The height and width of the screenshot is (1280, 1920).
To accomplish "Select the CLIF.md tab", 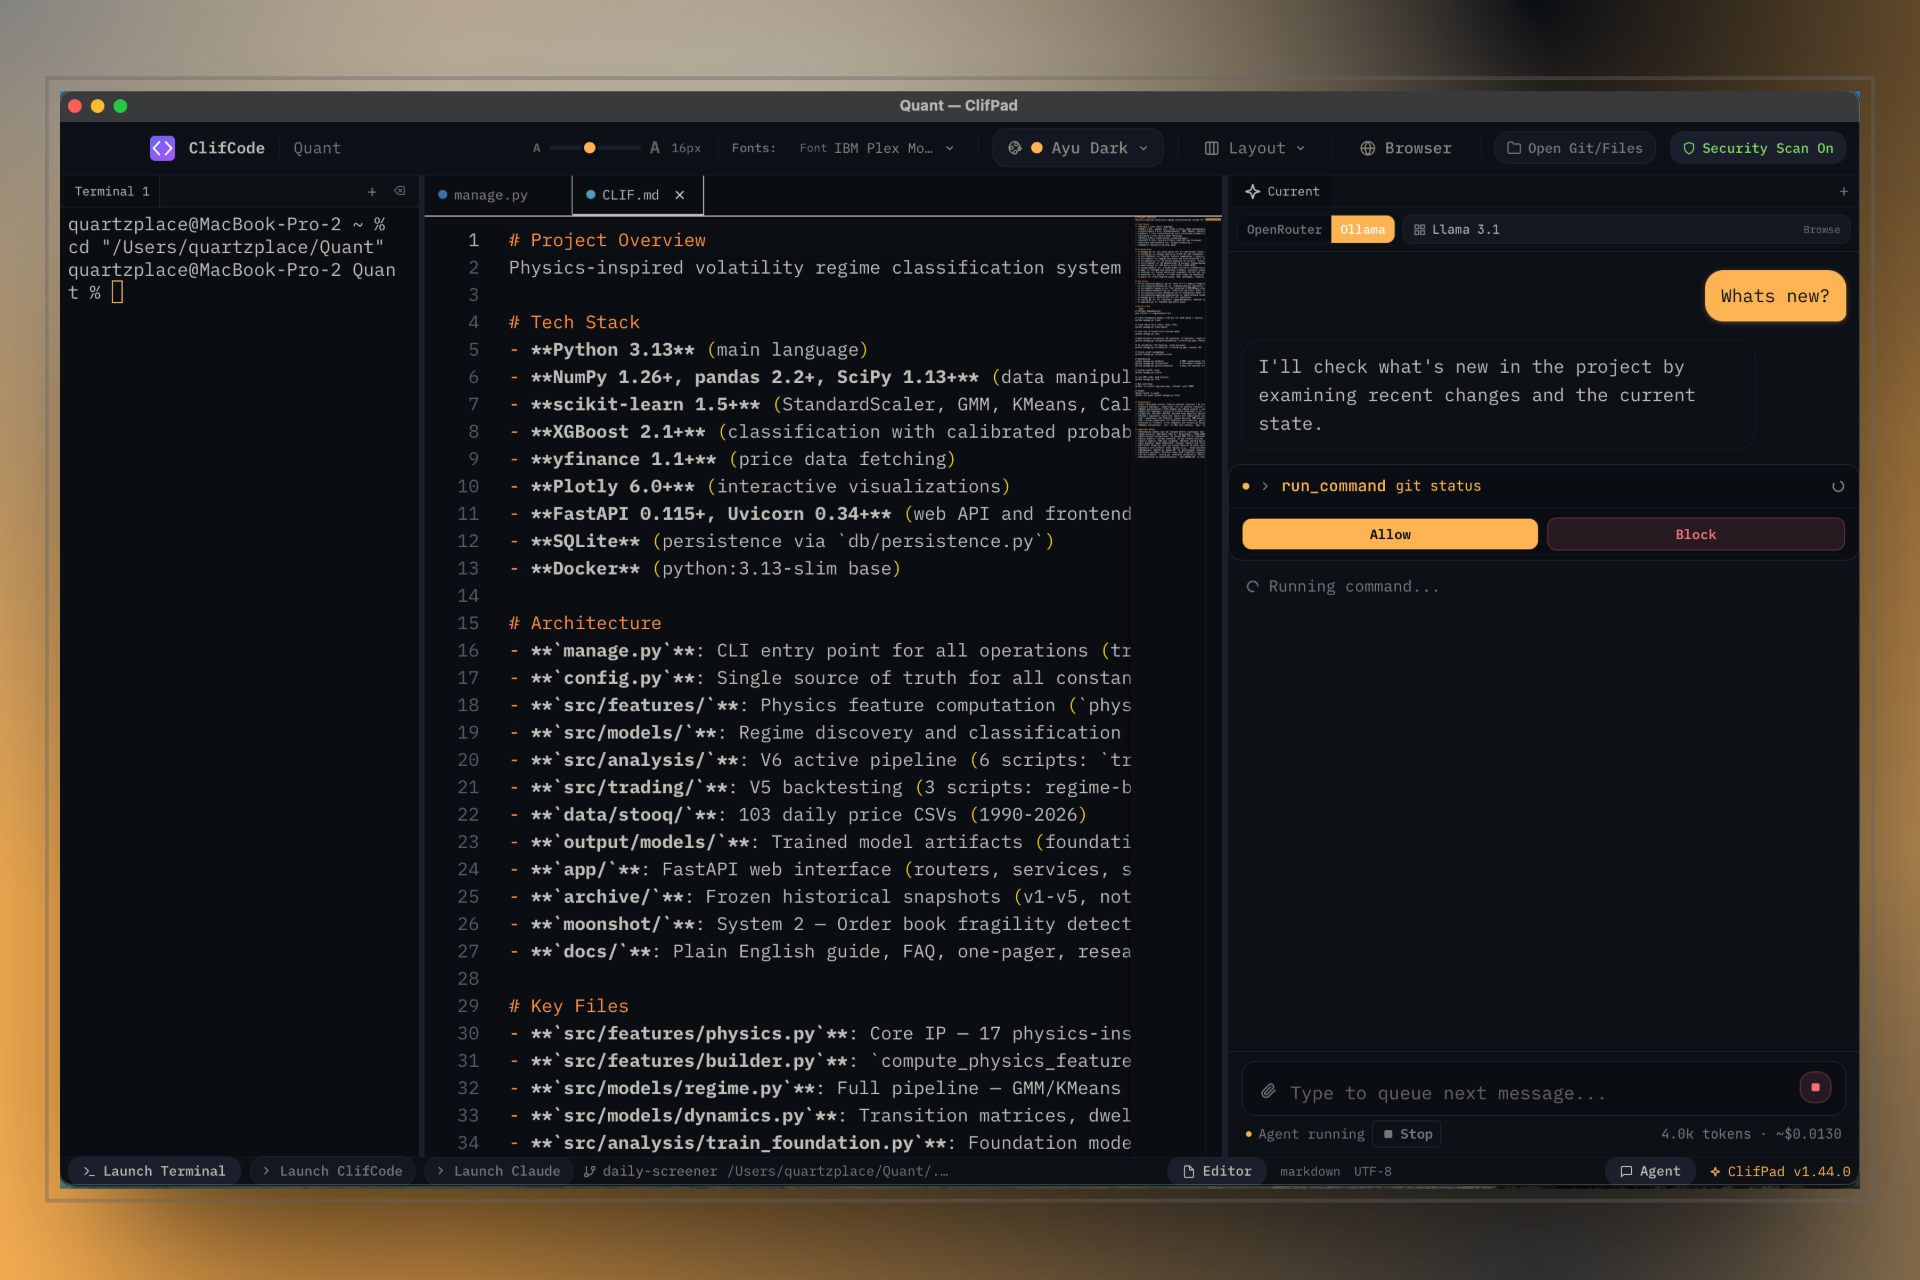I will click(630, 195).
